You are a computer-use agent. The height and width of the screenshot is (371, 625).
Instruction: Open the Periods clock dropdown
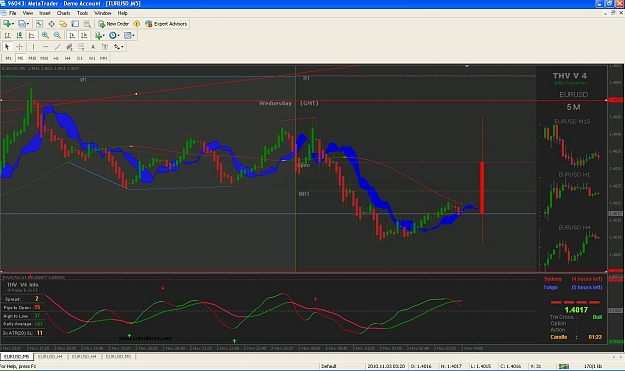(x=114, y=35)
